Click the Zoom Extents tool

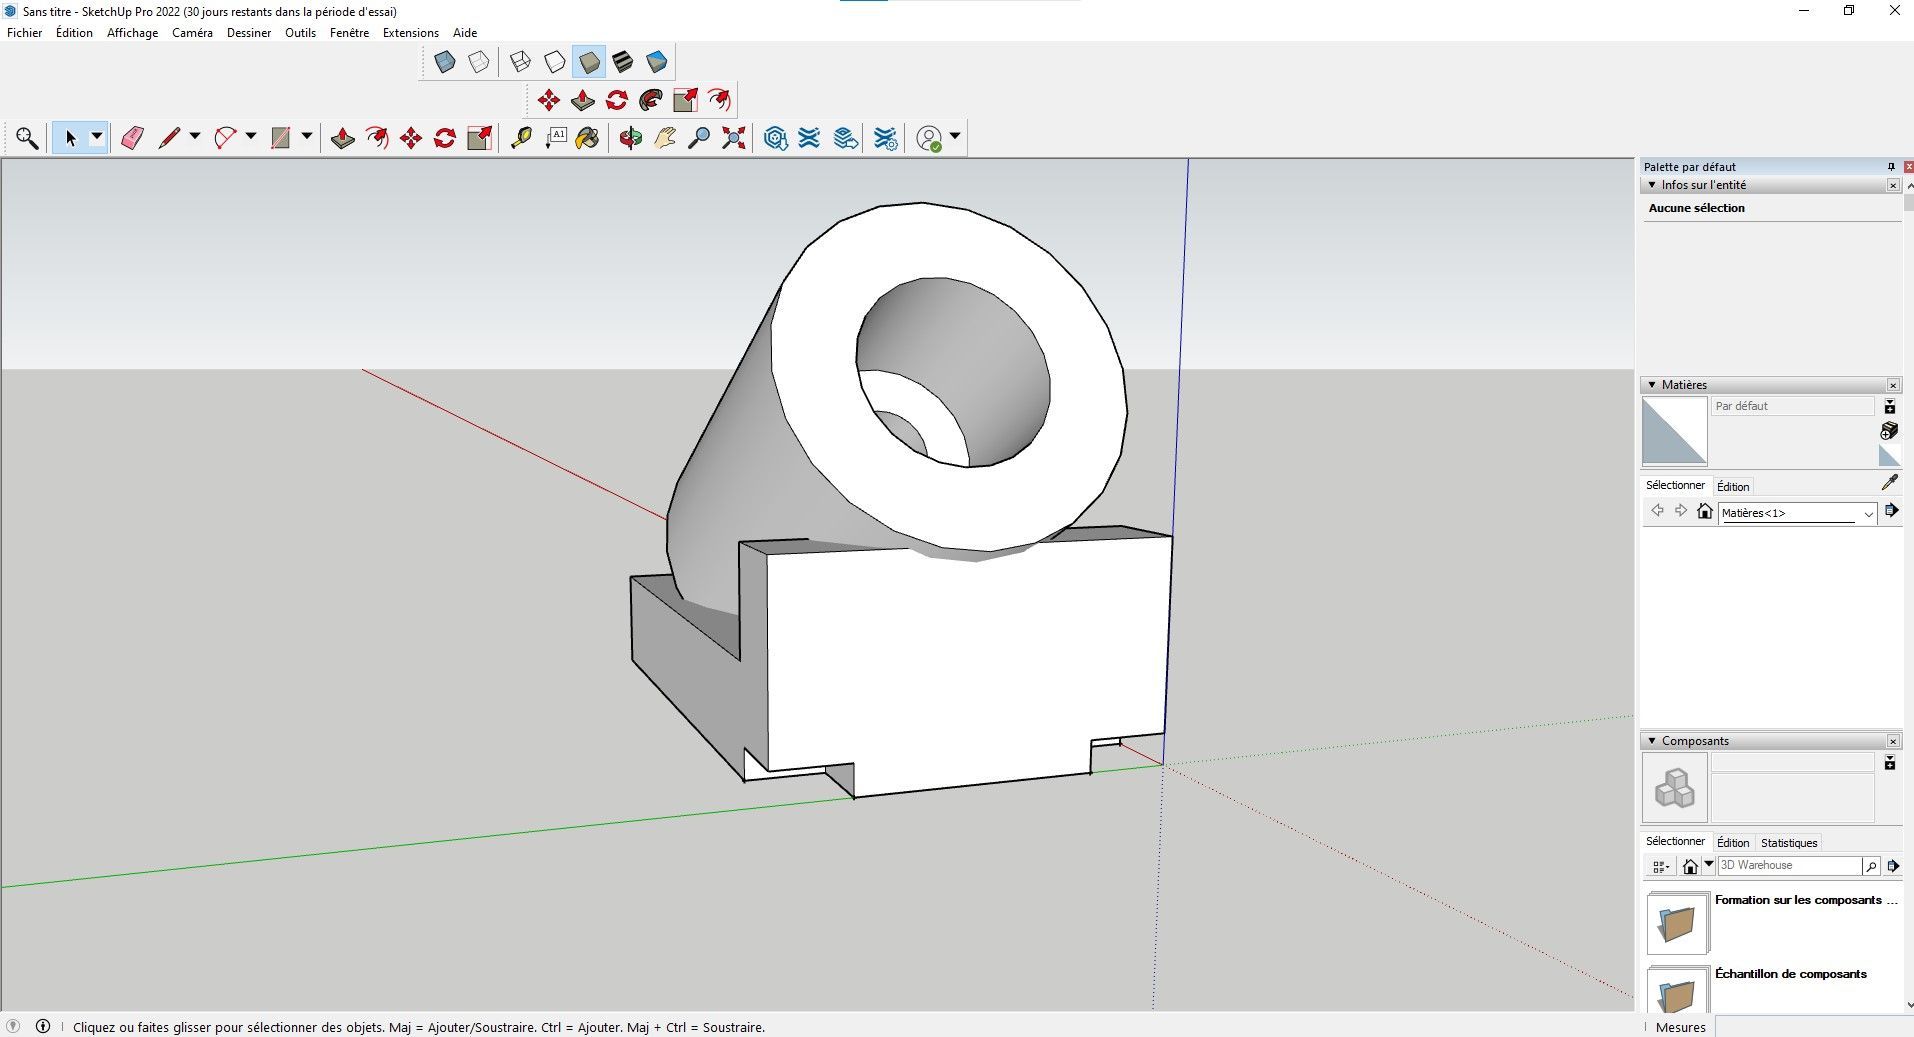click(734, 138)
